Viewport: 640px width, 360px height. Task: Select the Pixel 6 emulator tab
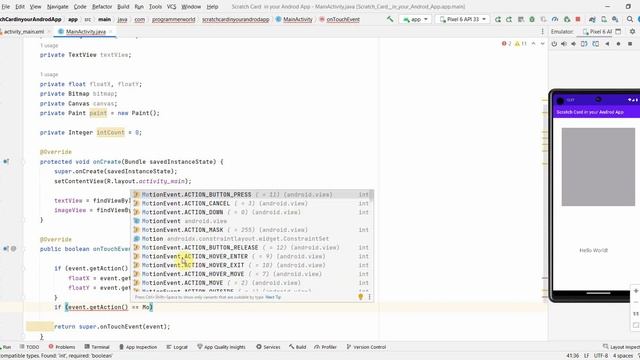pyautogui.click(x=597, y=31)
